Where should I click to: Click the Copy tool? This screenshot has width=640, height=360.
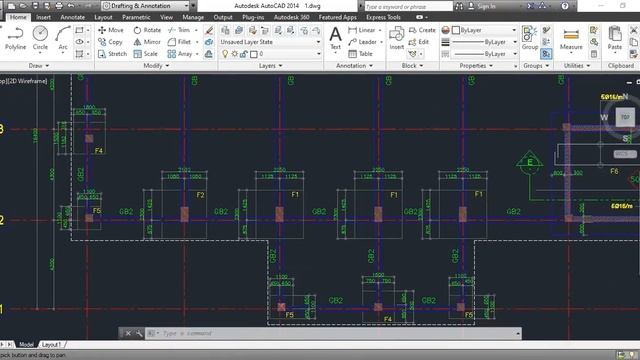(110, 42)
